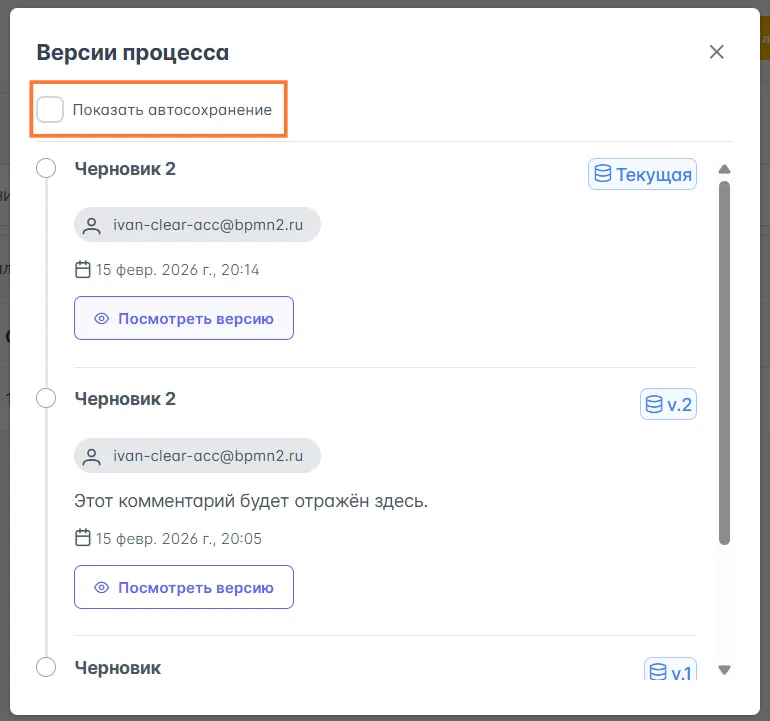The height and width of the screenshot is (721, 770).
Task: Click the timeline circle of the Черновик v.1 entry
Action: 46,667
